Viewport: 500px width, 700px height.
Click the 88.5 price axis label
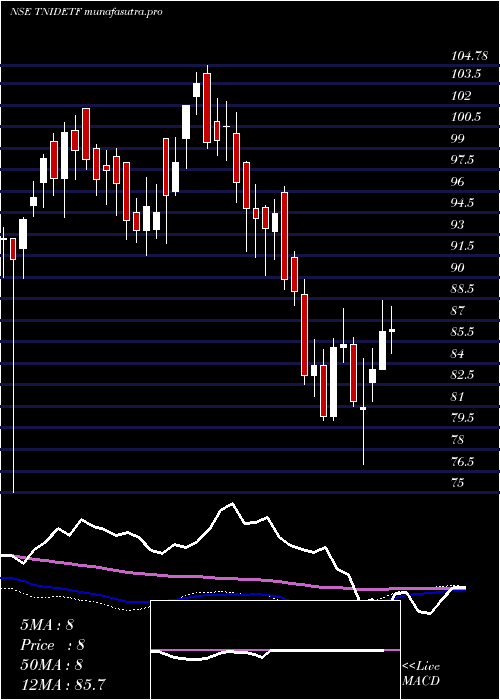click(463, 288)
